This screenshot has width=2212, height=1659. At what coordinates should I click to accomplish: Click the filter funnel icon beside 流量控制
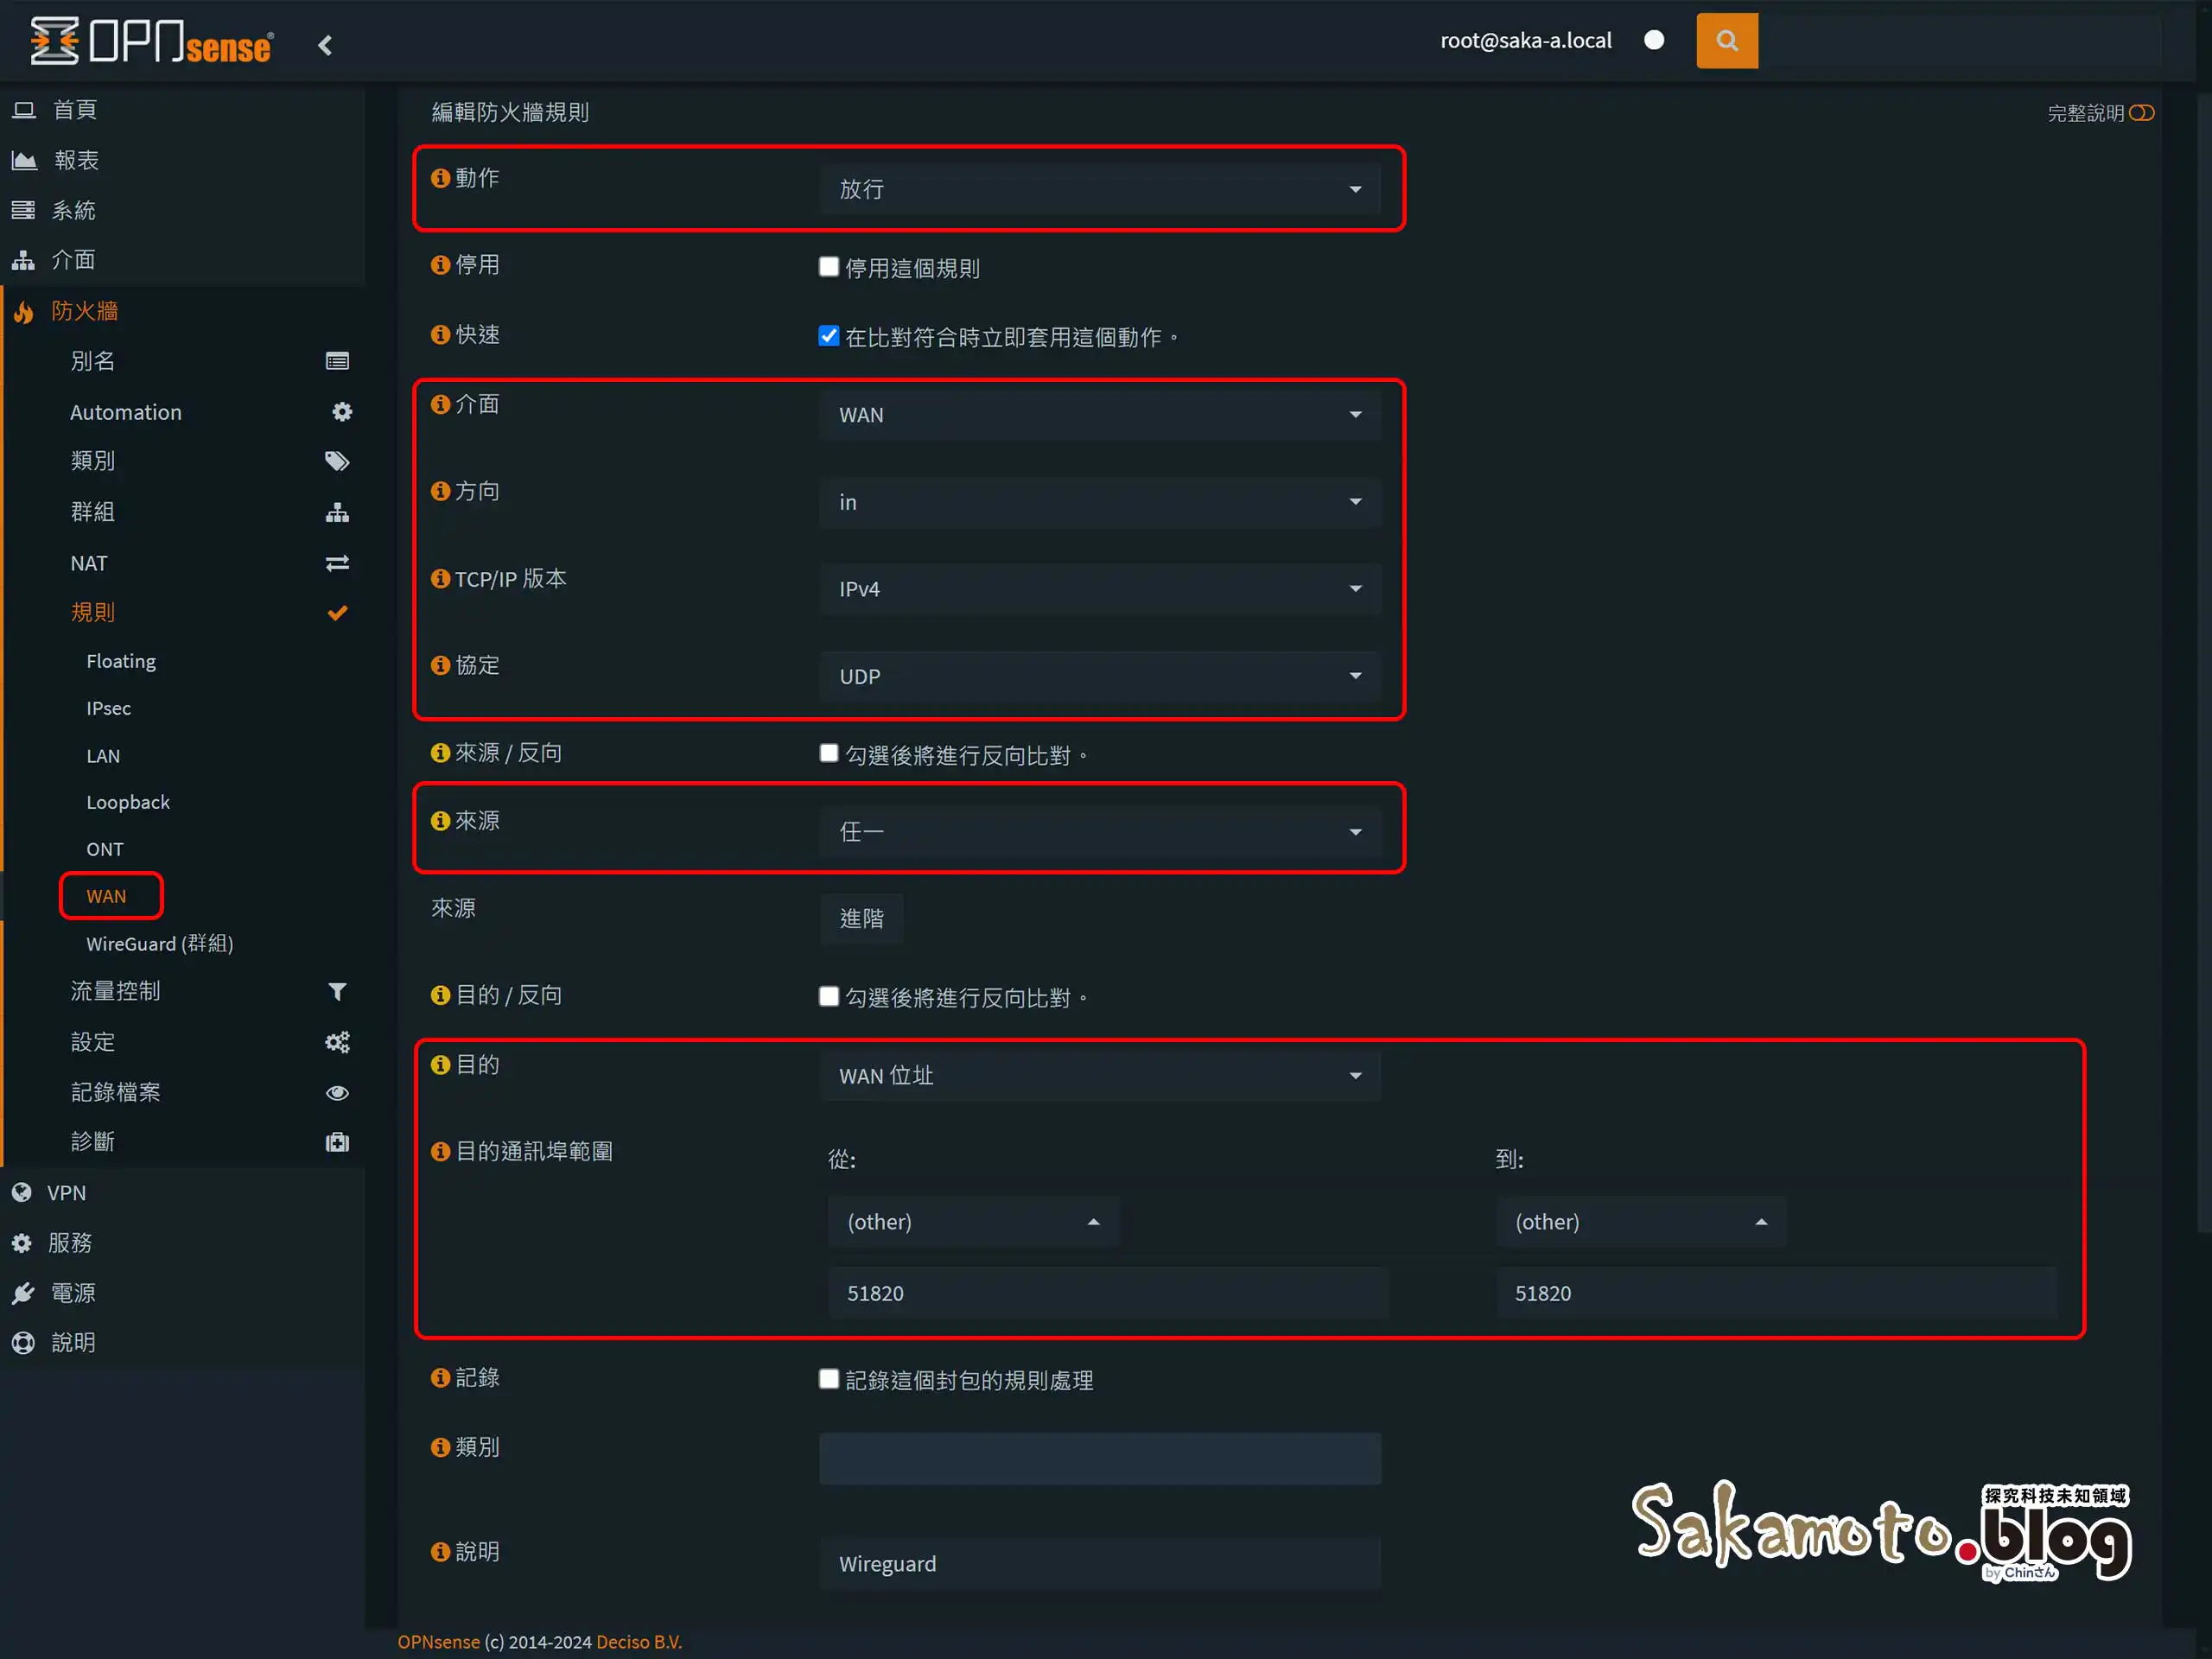(337, 991)
